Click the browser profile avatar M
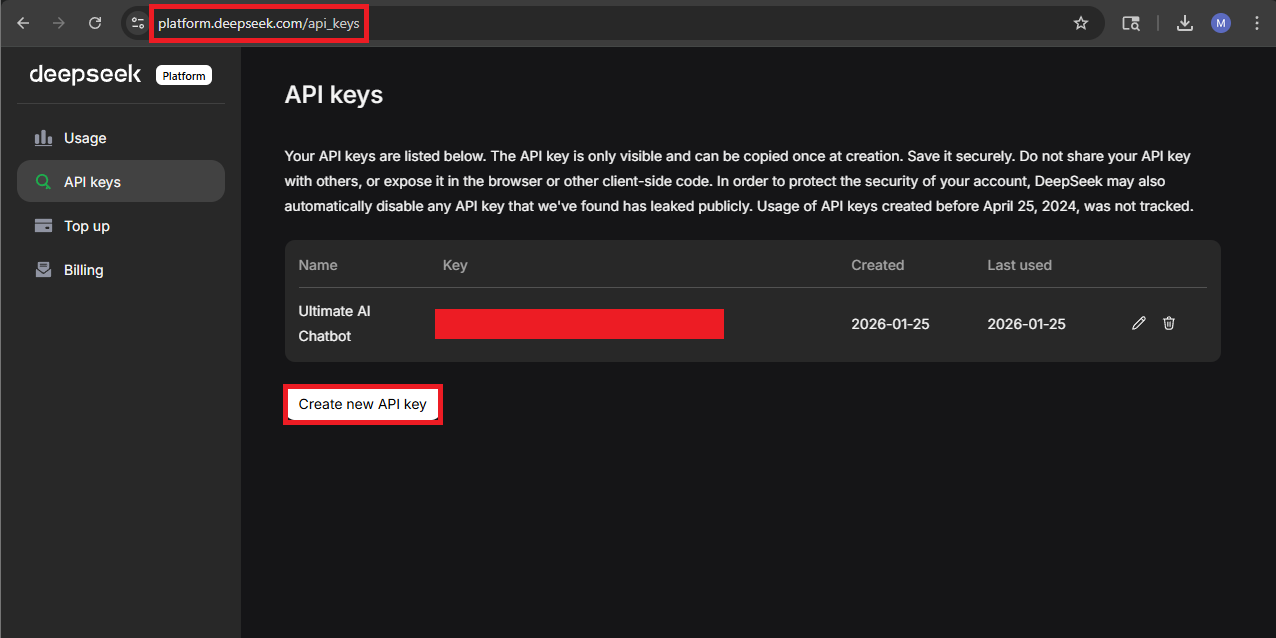This screenshot has height=638, width=1276. (x=1220, y=23)
